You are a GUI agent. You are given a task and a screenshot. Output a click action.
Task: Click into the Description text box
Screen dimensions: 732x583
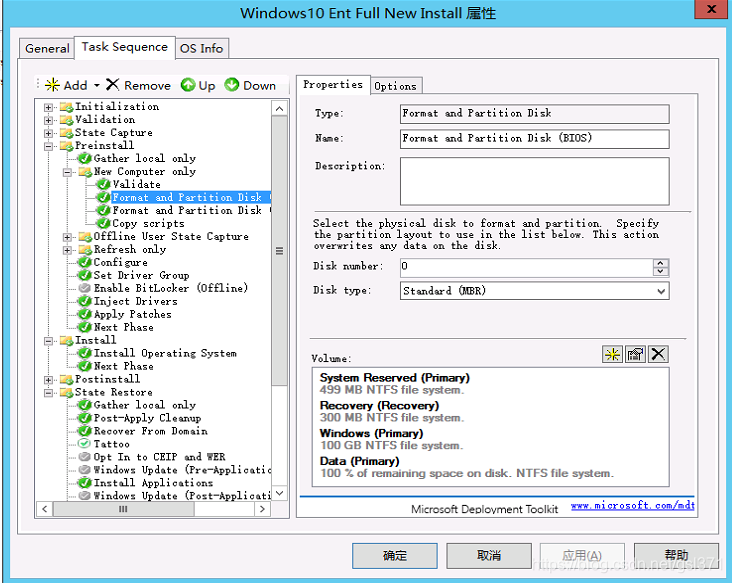535,181
